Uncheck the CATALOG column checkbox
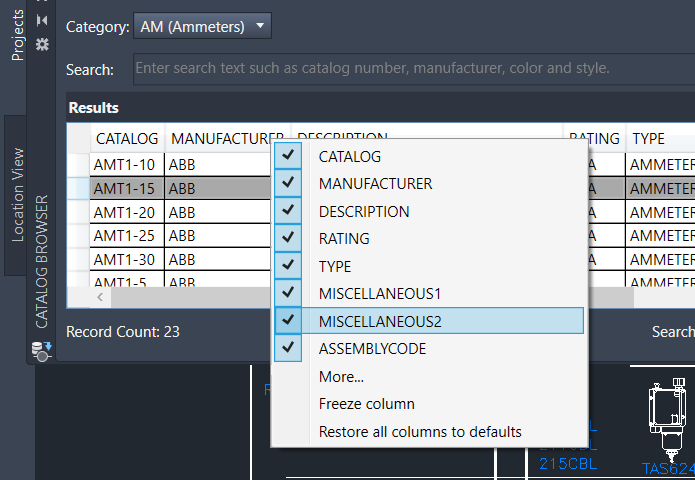This screenshot has width=695, height=480. (x=288, y=156)
